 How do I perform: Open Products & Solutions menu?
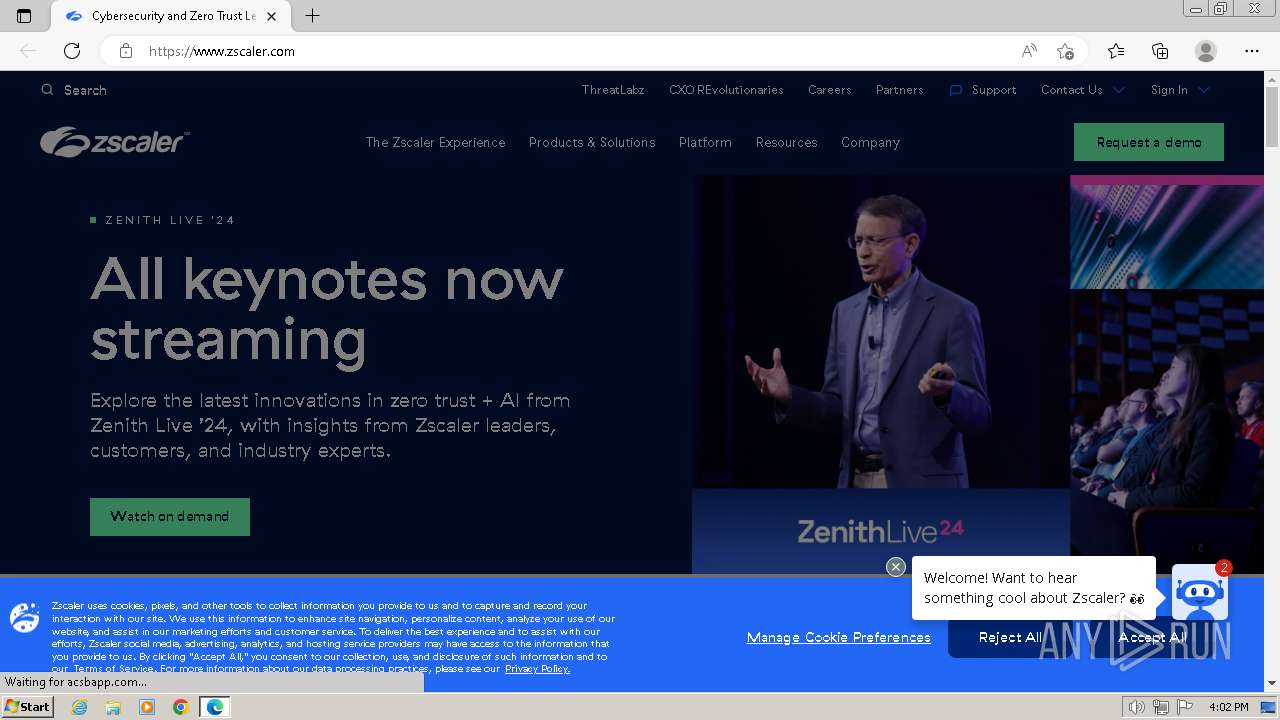tap(592, 142)
